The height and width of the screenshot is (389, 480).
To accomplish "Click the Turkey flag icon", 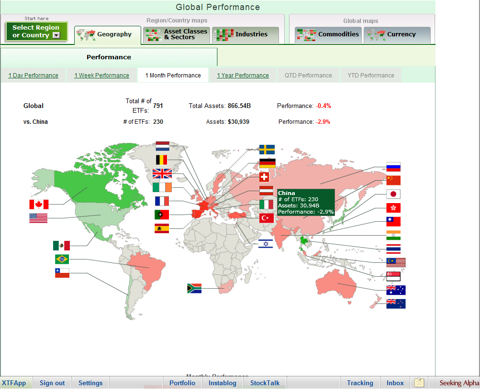I will pyautogui.click(x=266, y=218).
